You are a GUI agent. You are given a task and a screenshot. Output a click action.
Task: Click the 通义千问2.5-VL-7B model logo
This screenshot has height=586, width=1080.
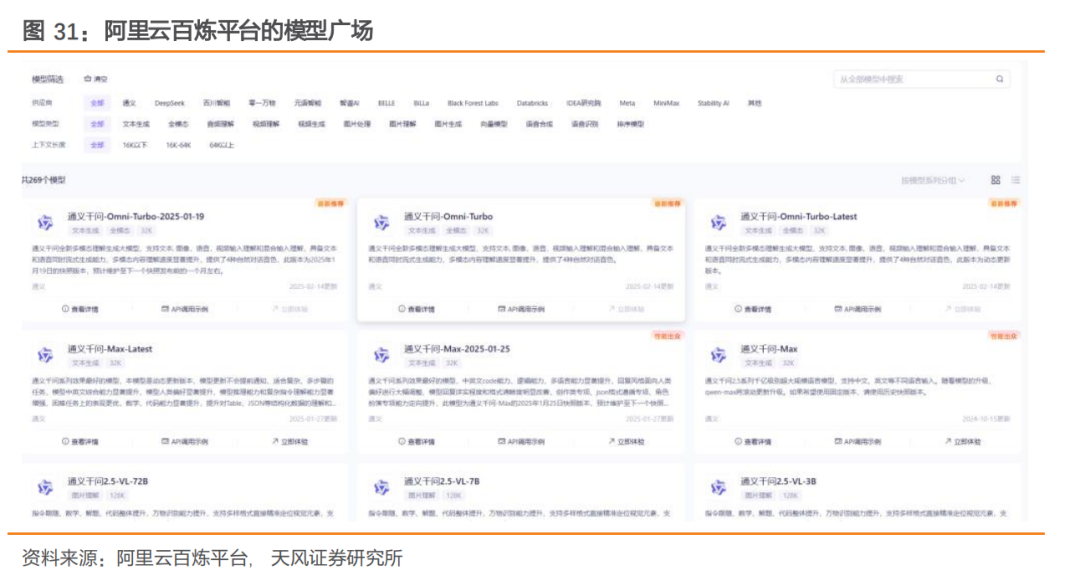(382, 488)
